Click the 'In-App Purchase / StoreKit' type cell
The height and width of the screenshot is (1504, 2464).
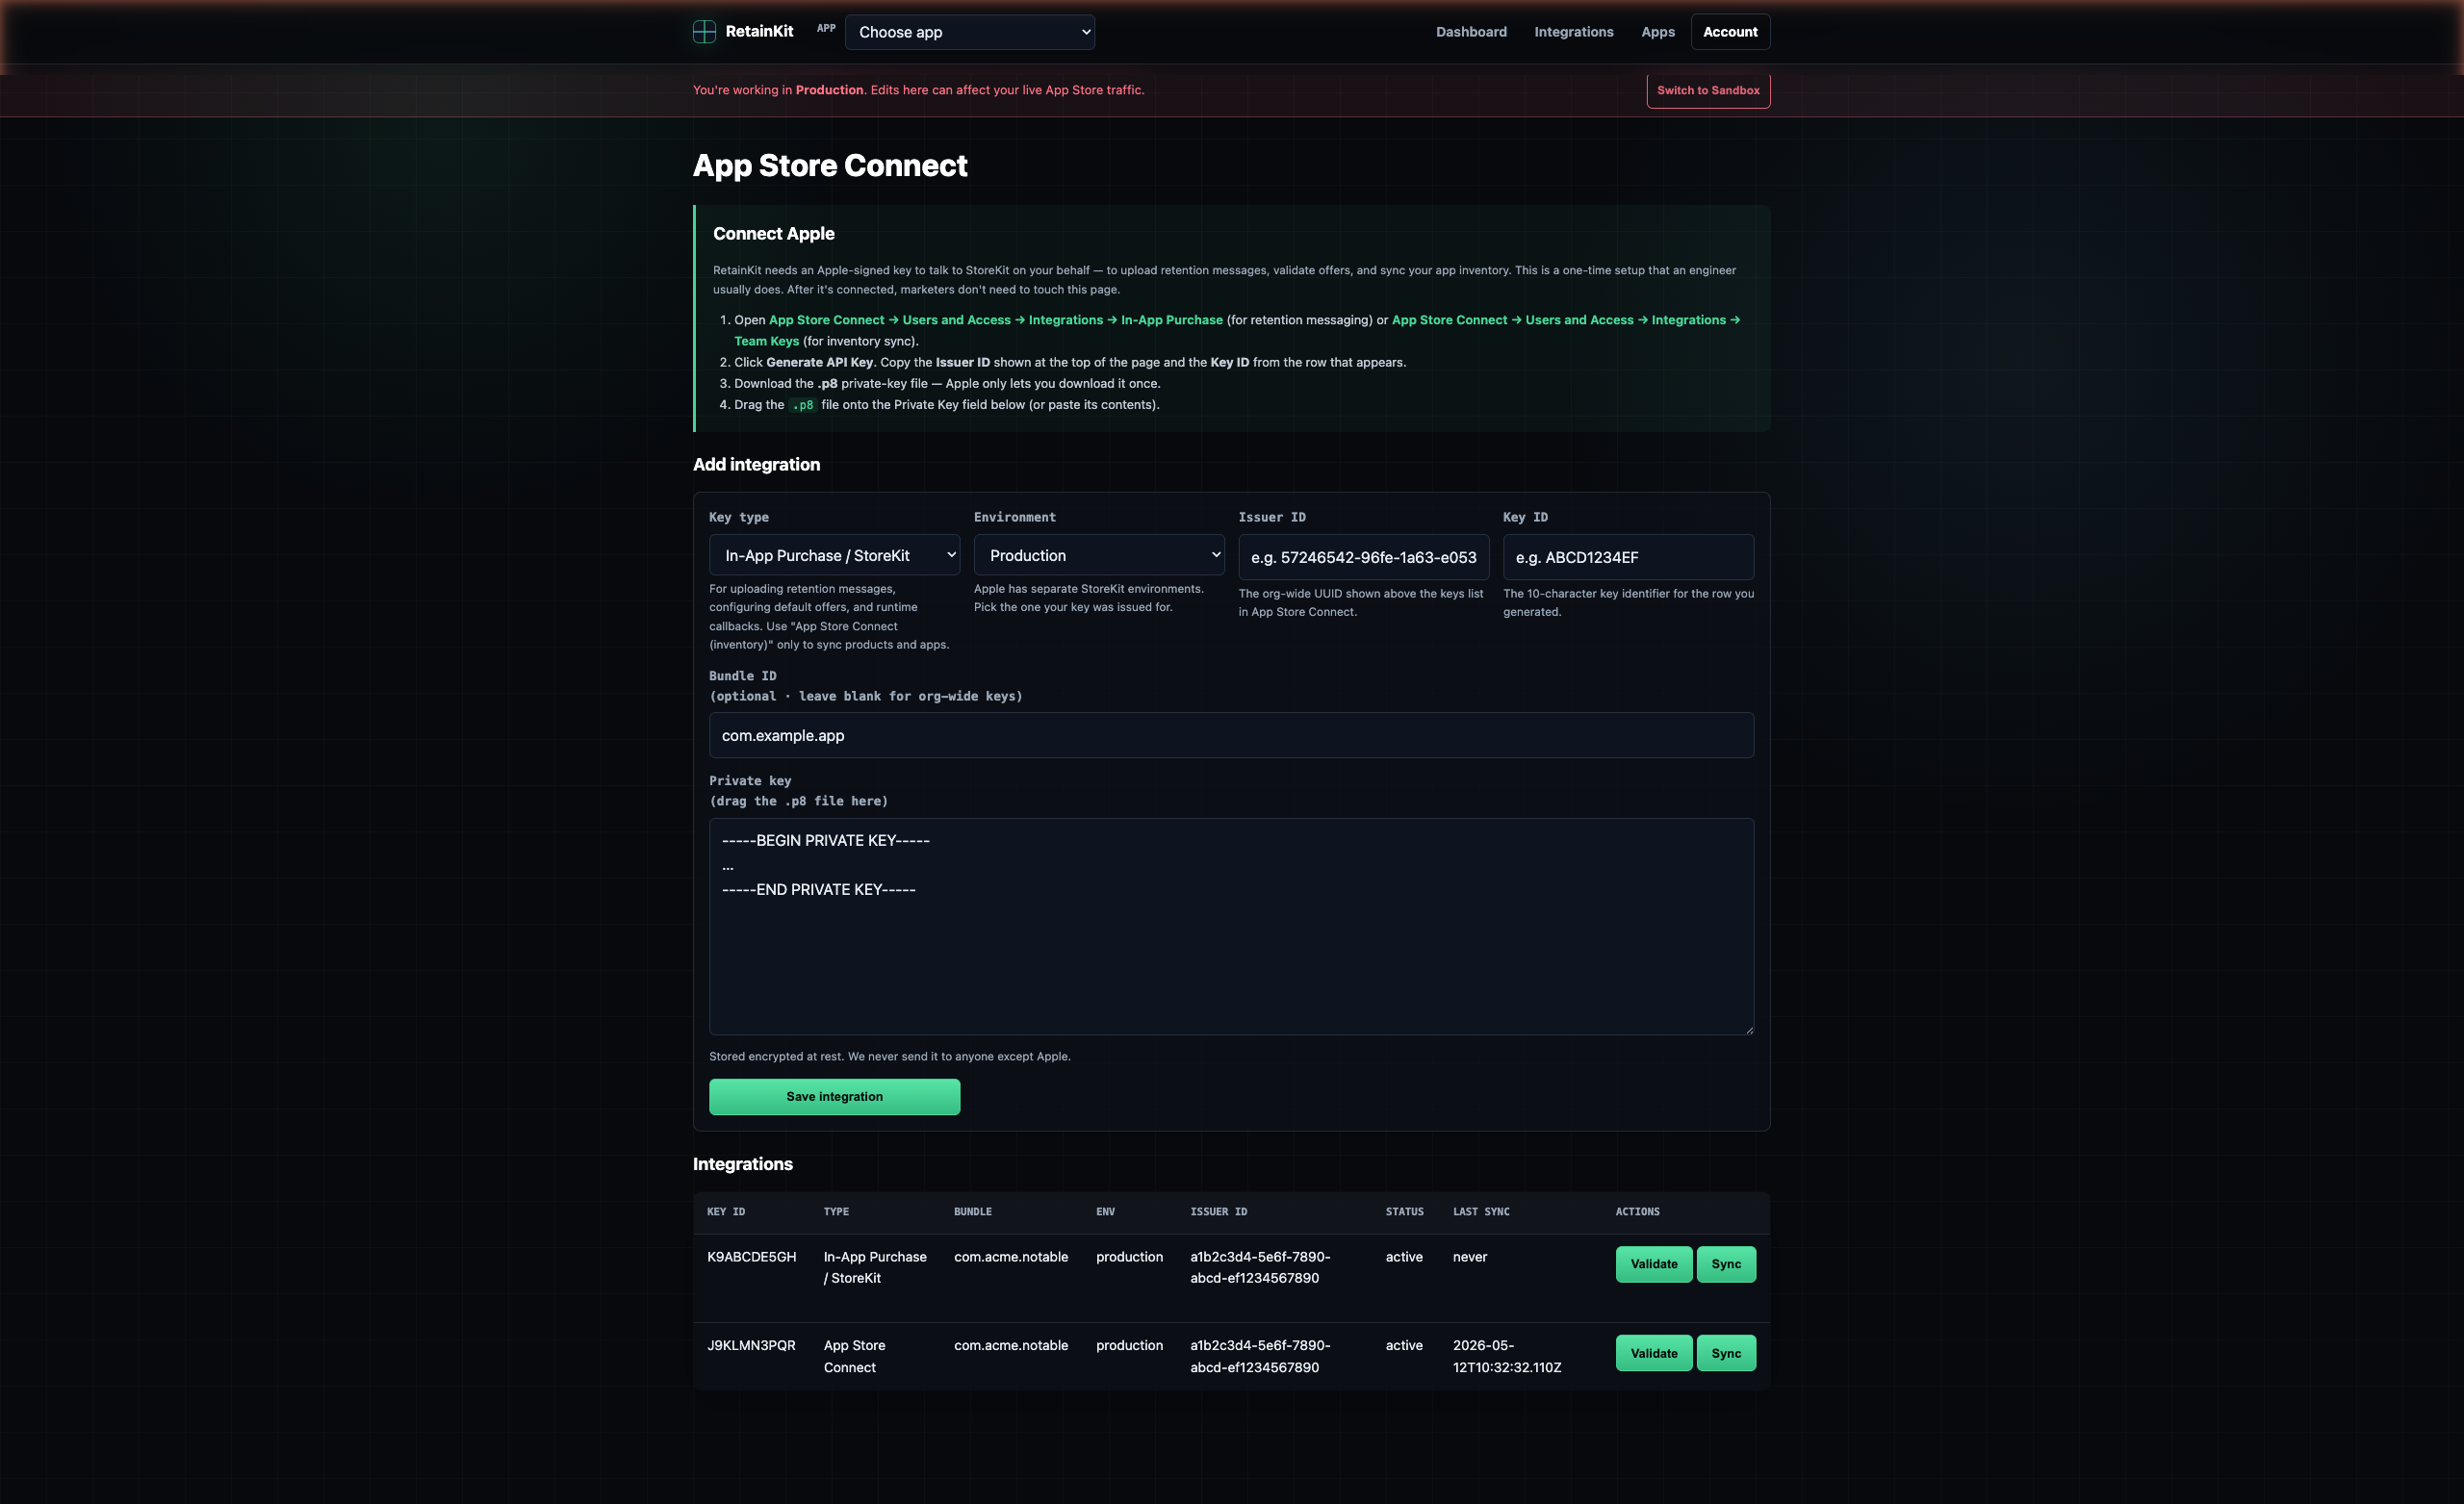click(875, 1267)
